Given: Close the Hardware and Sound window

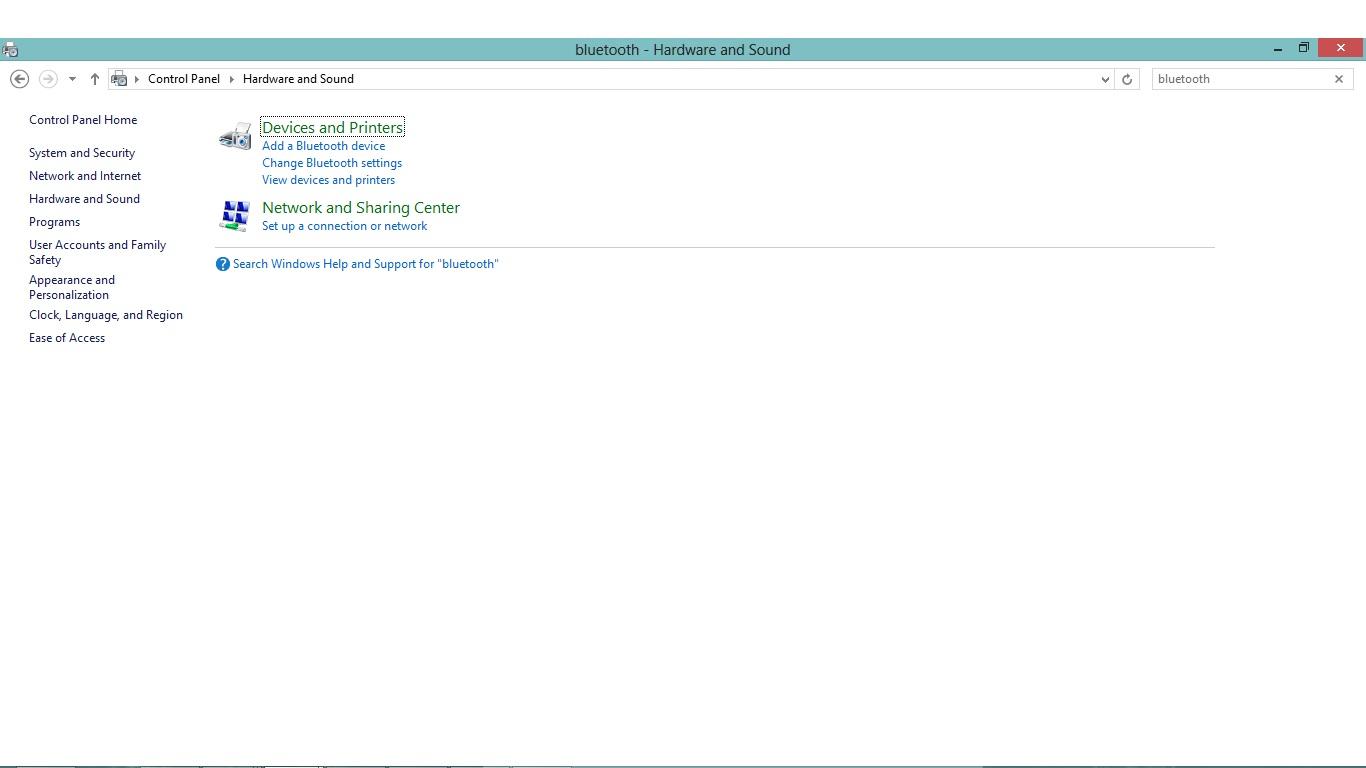Looking at the screenshot, I should (x=1341, y=48).
